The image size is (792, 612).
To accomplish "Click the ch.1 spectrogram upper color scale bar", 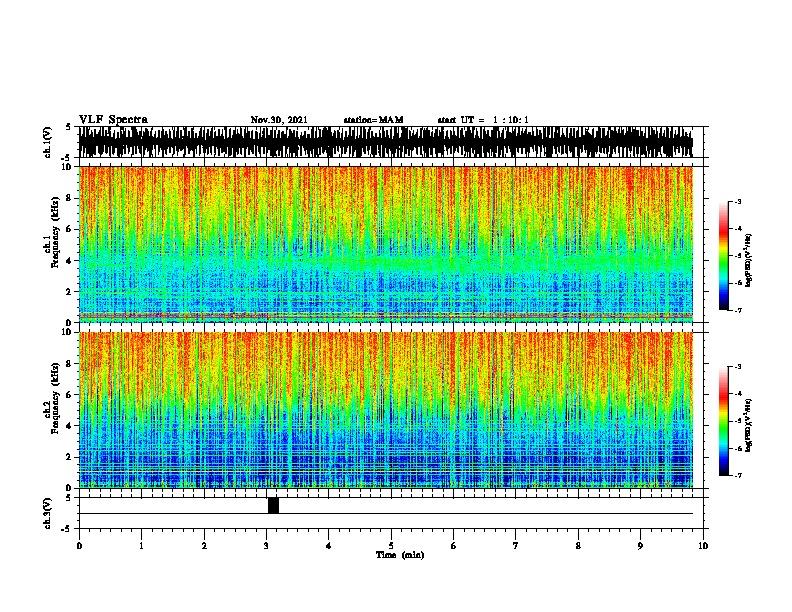I will pos(723,256).
